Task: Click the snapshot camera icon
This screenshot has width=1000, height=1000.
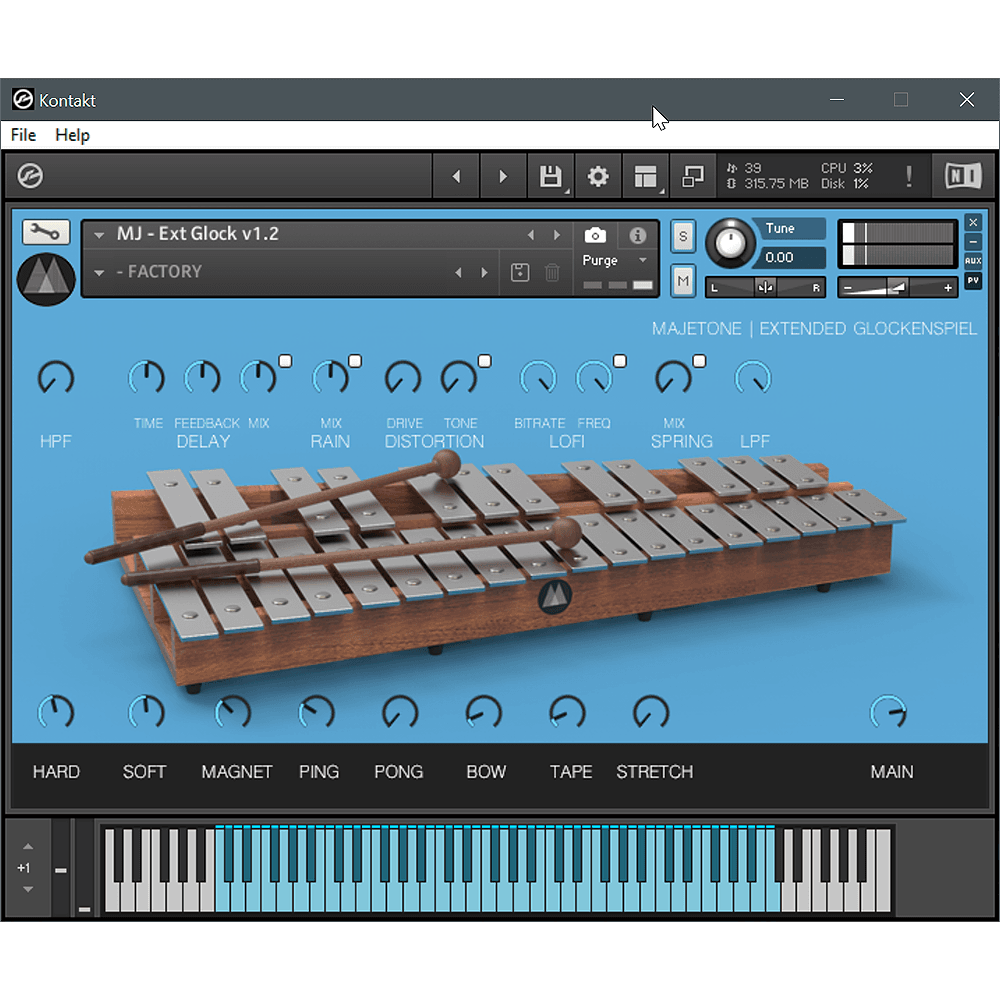Action: point(595,235)
